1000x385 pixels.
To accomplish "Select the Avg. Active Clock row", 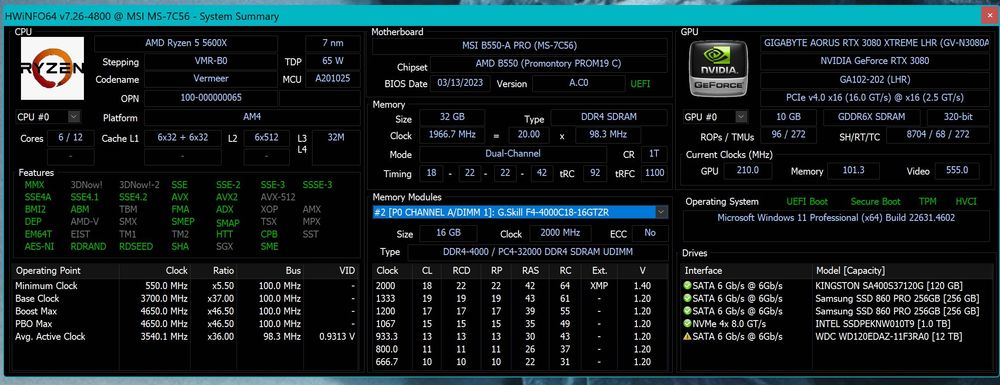I will (x=185, y=337).
